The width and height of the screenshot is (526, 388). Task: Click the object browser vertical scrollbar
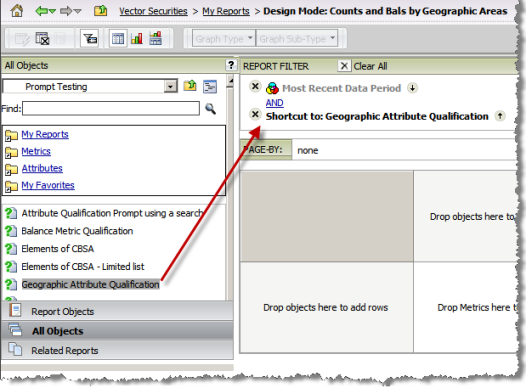click(230, 188)
